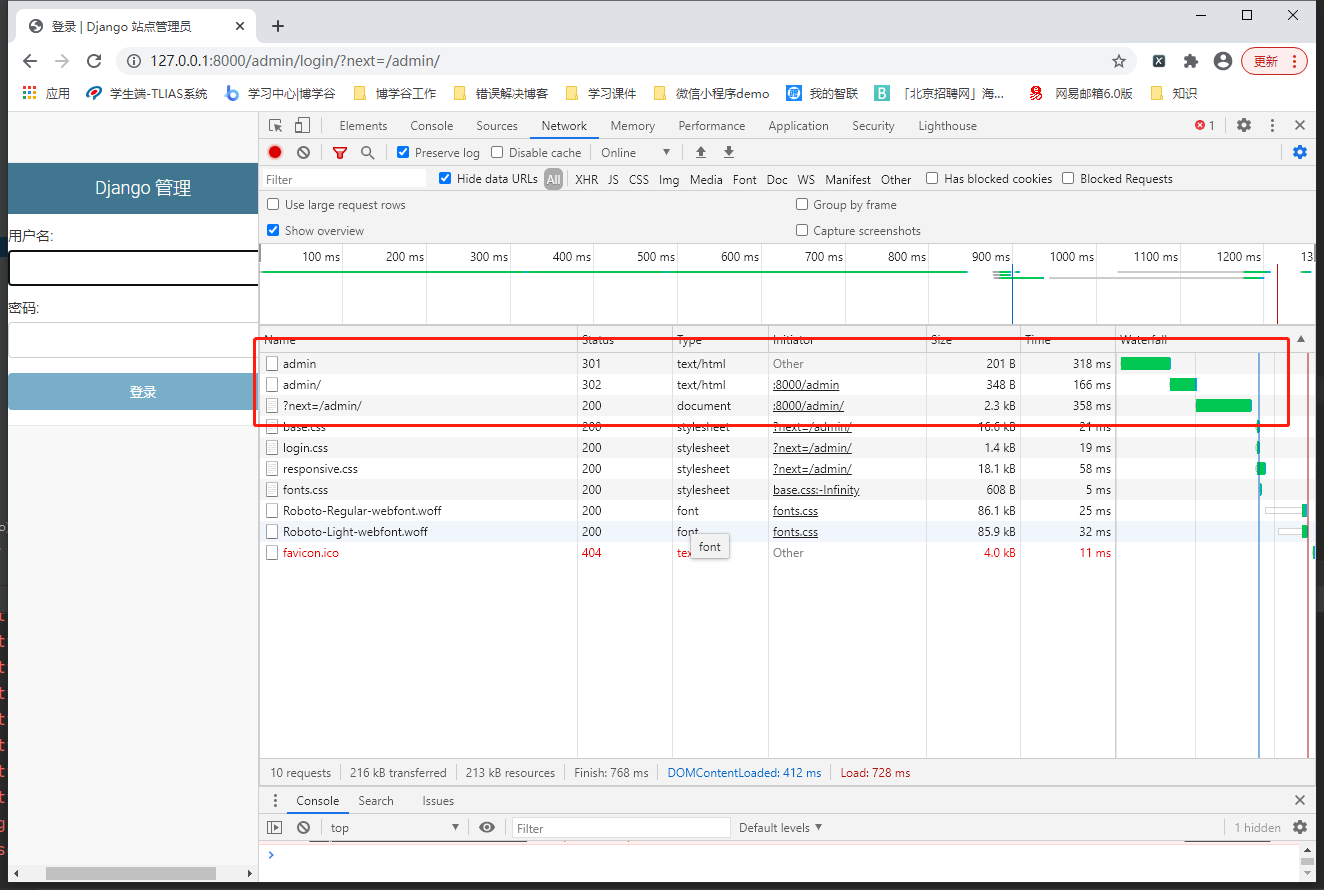Click the page horizontal scrollbar
The height and width of the screenshot is (890, 1324).
click(130, 873)
